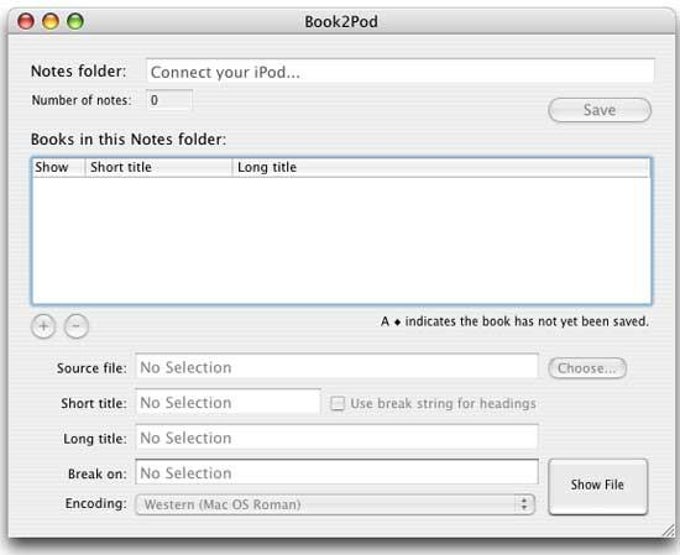
Task: Select the Long title text field
Action: click(336, 438)
